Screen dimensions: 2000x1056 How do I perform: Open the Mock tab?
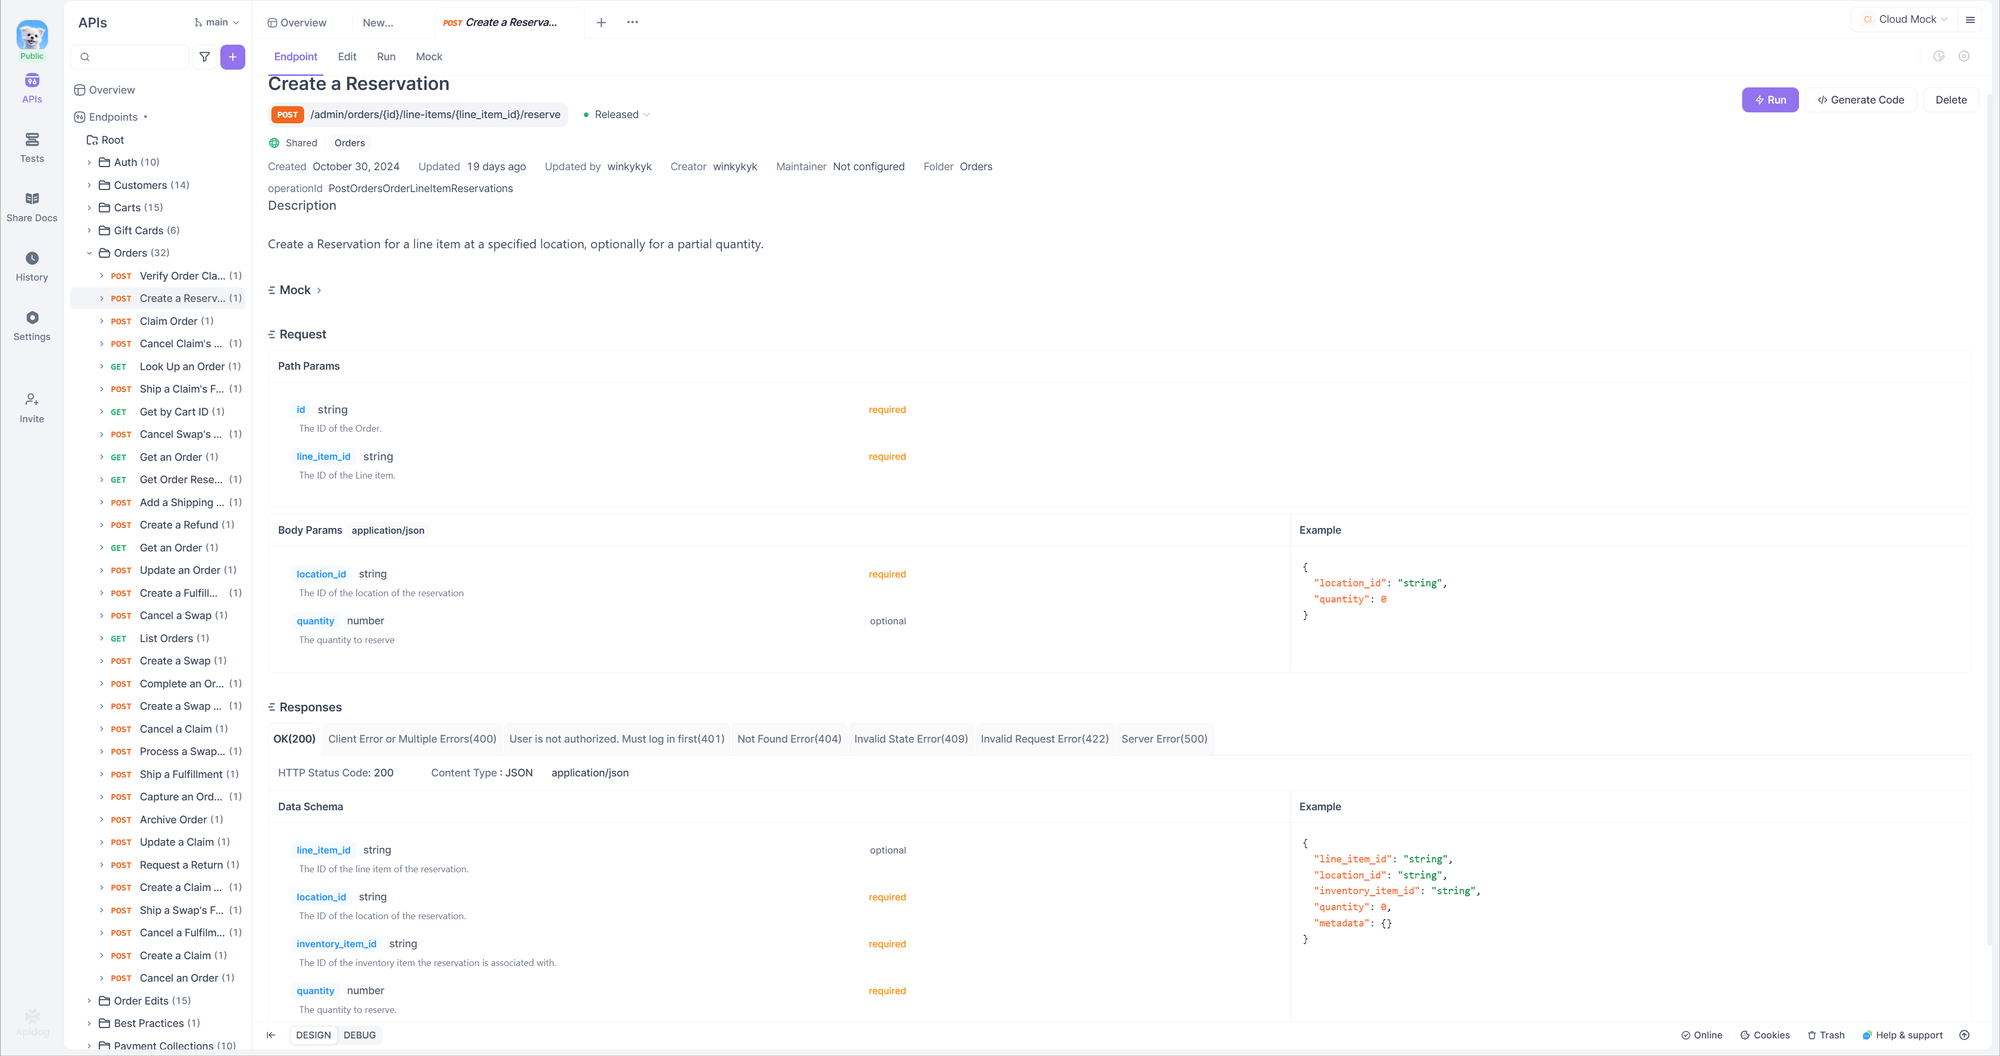click(429, 57)
